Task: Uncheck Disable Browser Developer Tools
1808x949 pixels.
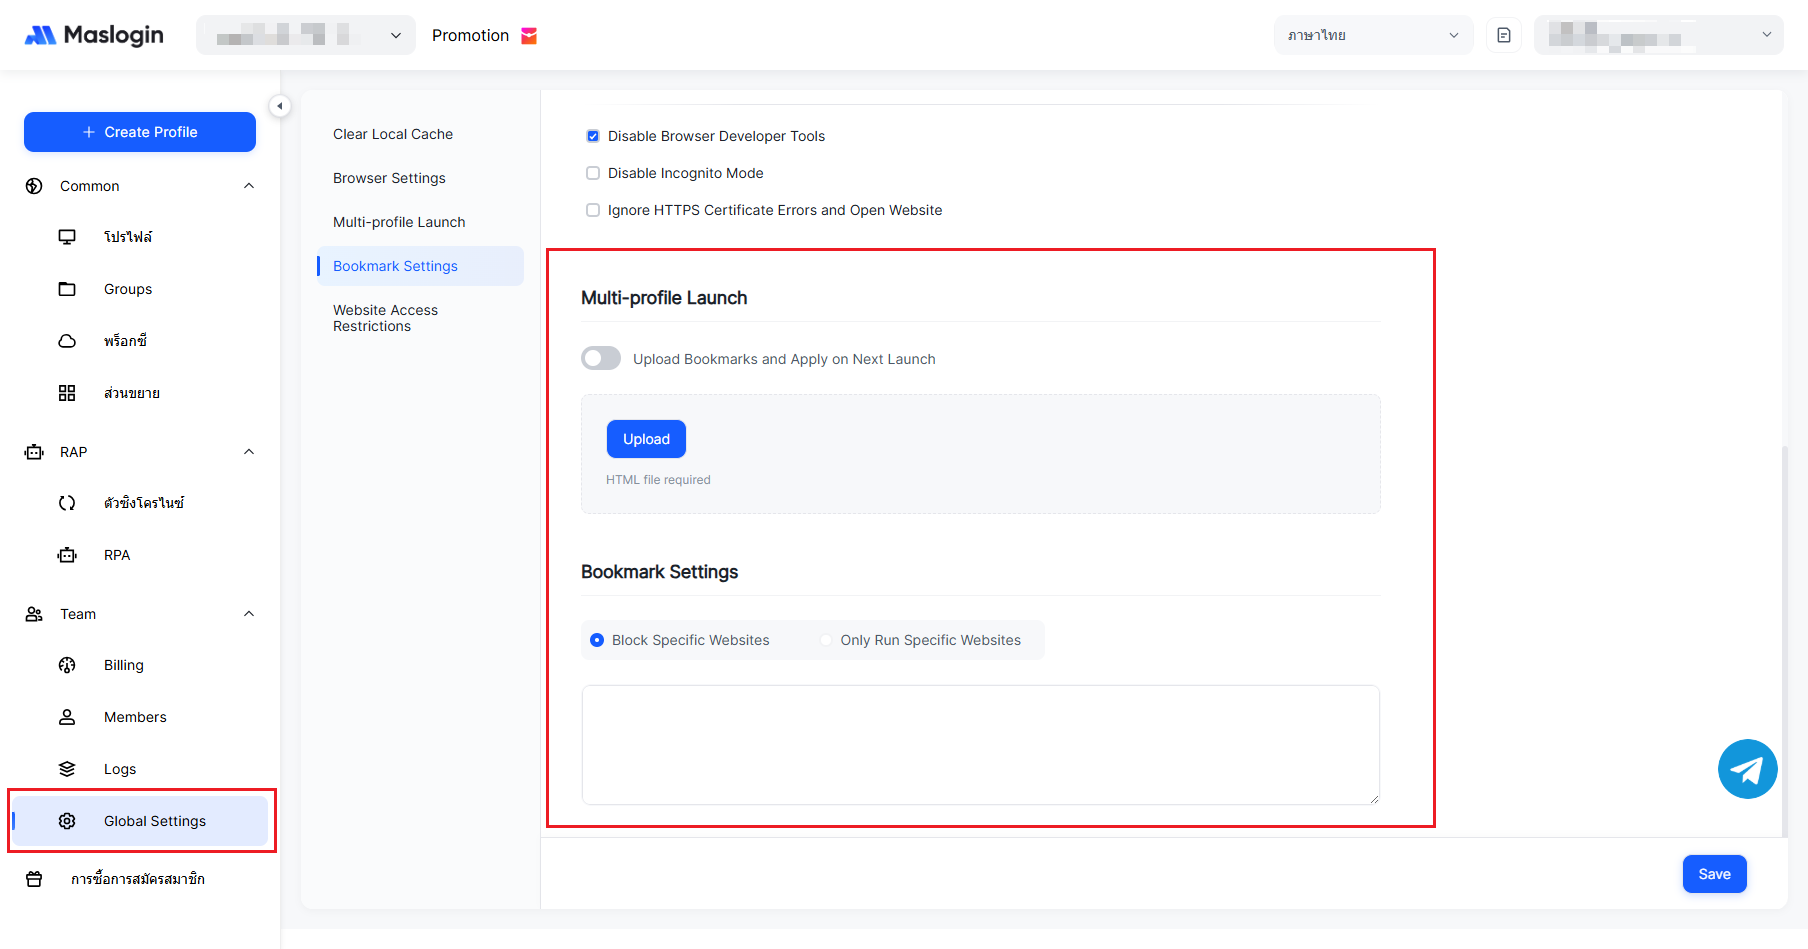Action: [593, 136]
